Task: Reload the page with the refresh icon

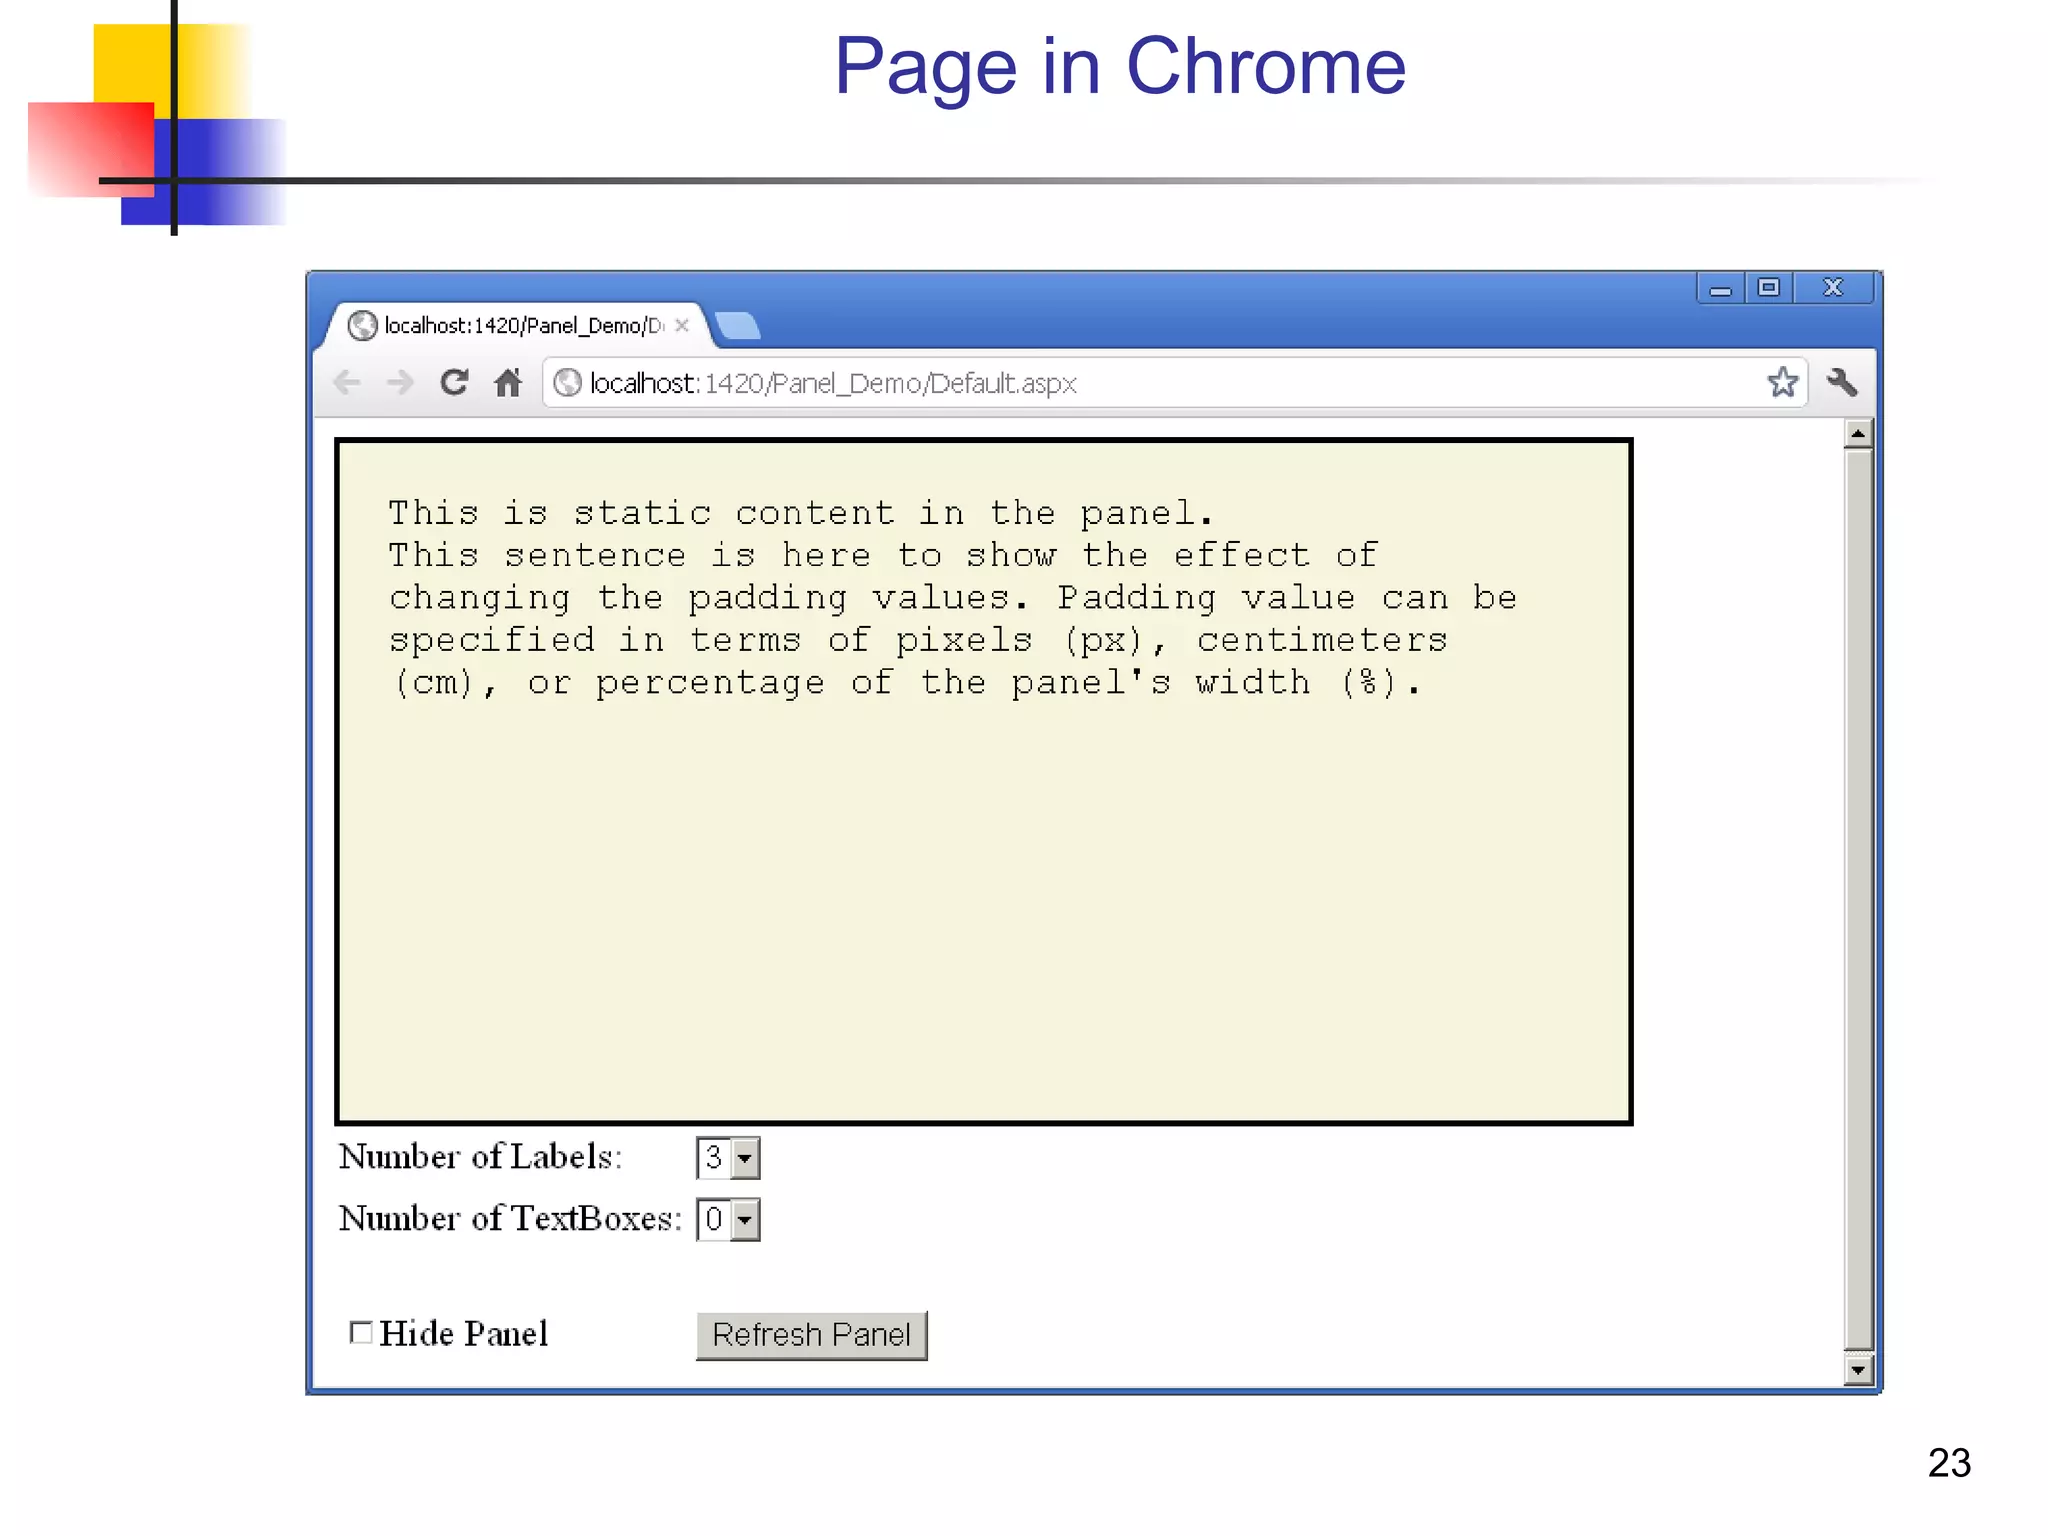Action: [454, 383]
